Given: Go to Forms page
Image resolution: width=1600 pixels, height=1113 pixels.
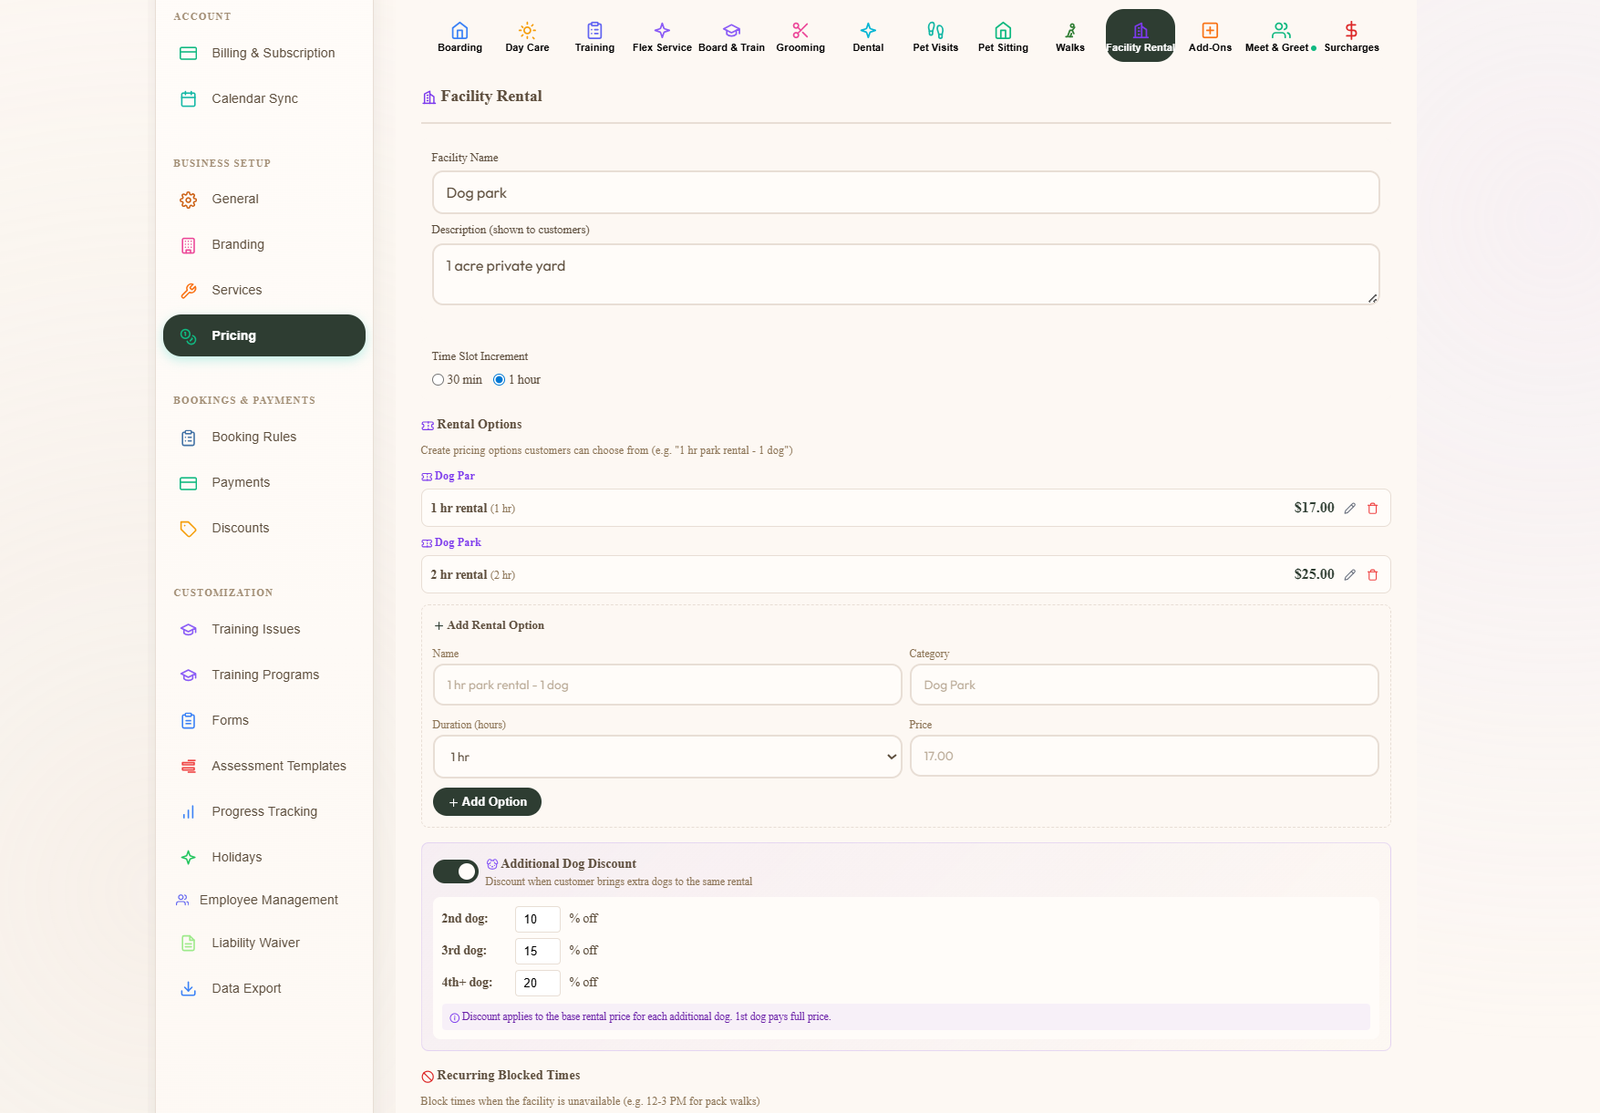Looking at the screenshot, I should tap(264, 720).
